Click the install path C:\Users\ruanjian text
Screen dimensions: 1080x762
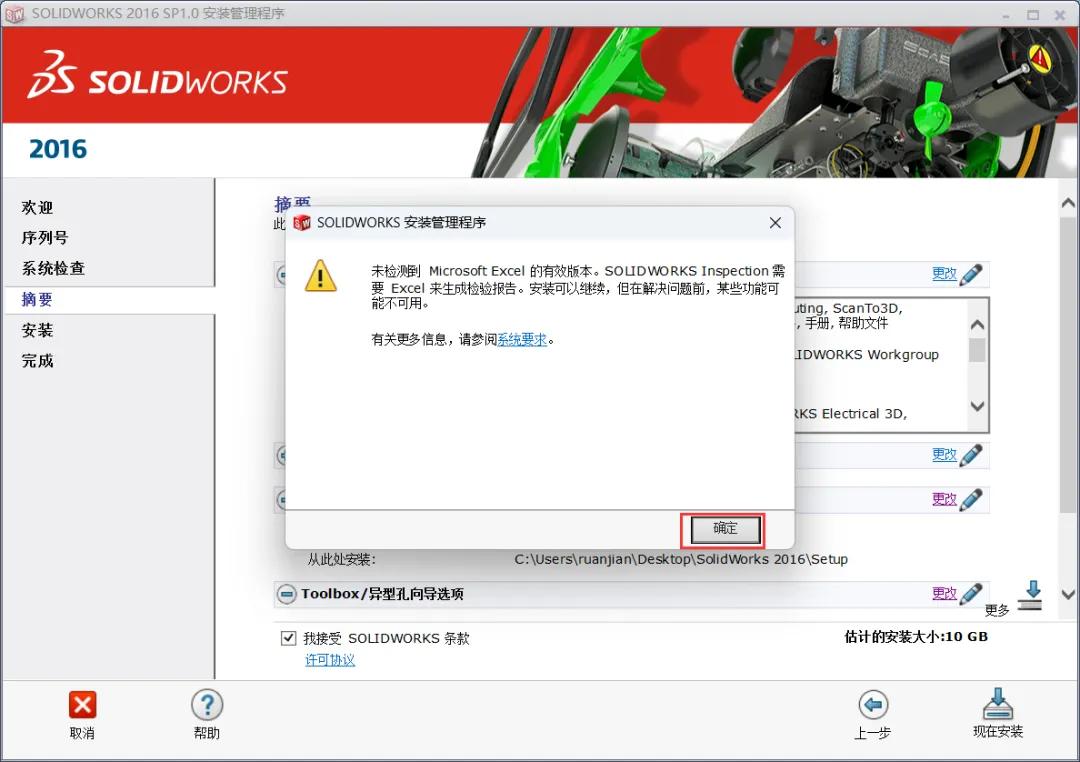pyautogui.click(x=681, y=559)
